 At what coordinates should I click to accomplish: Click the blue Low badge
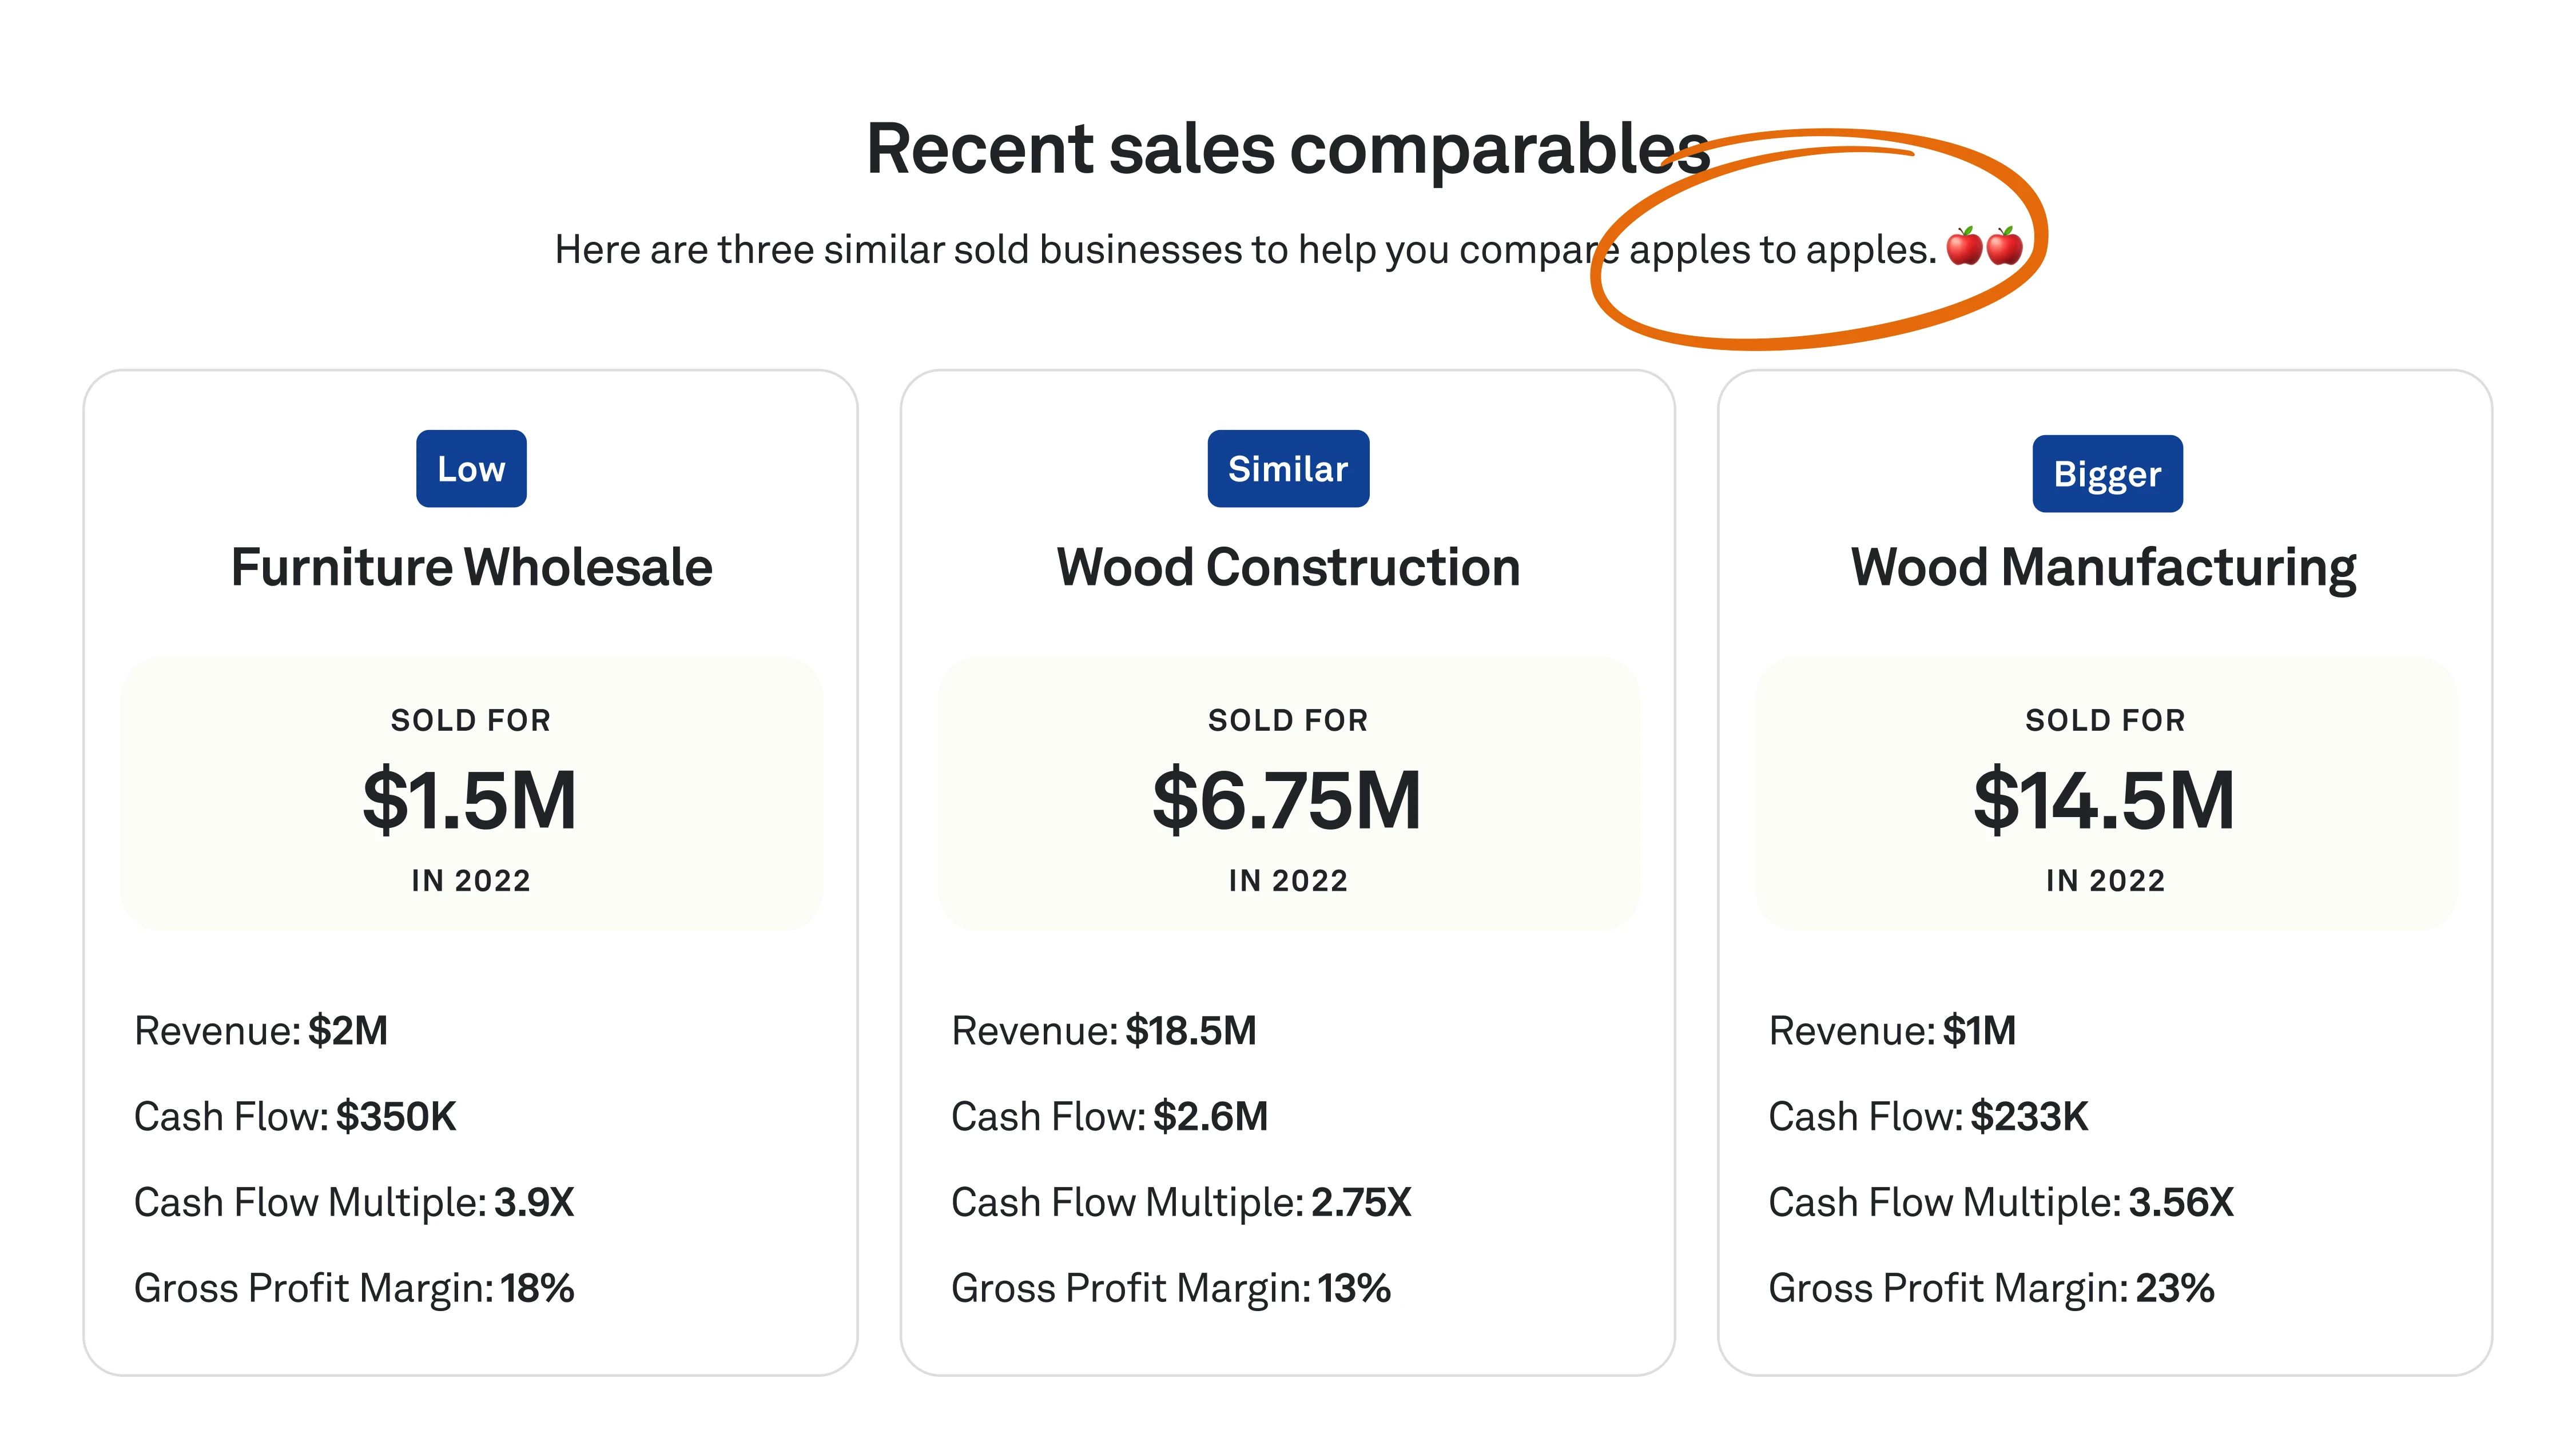pos(471,469)
